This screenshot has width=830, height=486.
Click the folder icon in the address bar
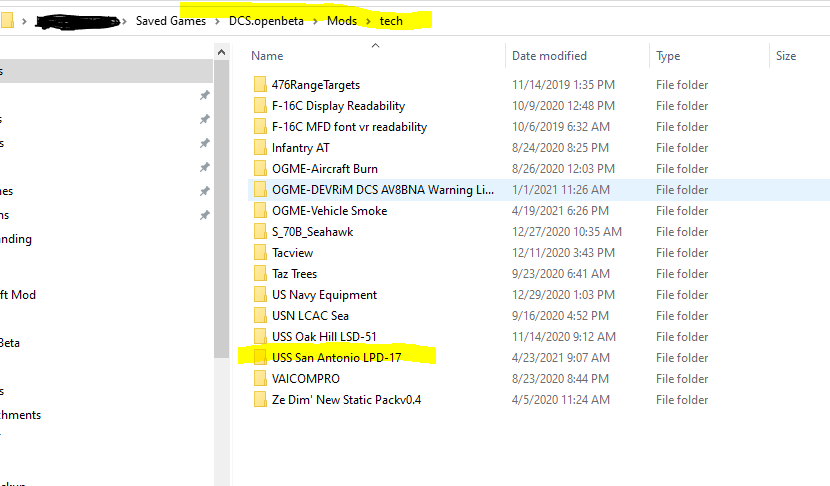pos(7,21)
